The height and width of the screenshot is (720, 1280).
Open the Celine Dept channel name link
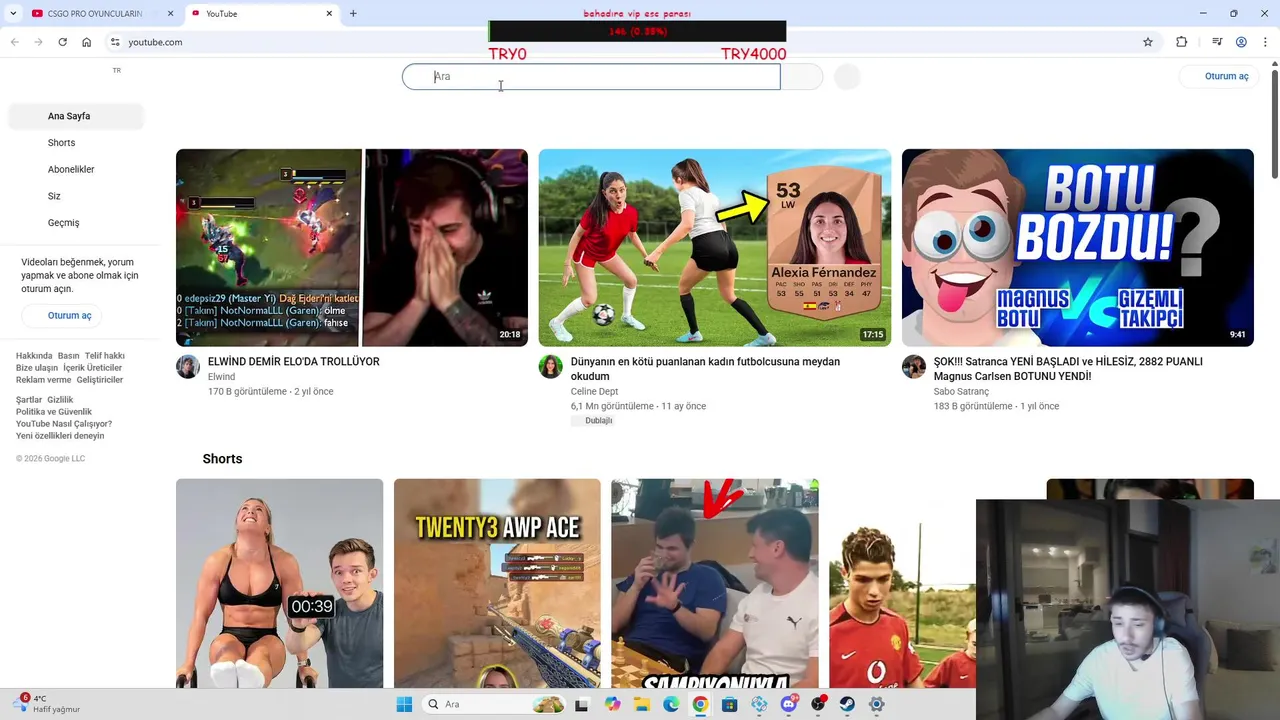click(x=594, y=392)
